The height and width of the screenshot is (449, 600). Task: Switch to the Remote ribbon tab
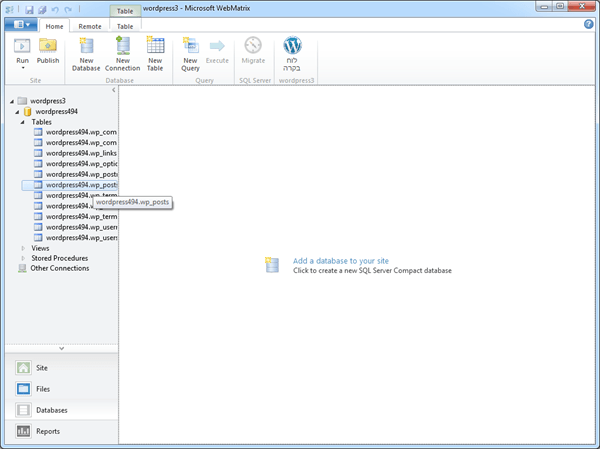[x=90, y=26]
